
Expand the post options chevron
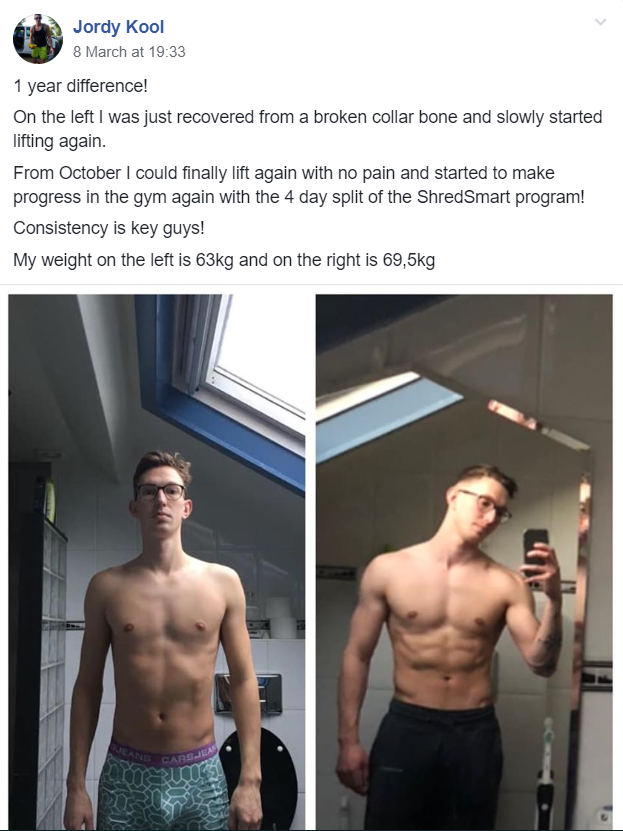[x=600, y=22]
